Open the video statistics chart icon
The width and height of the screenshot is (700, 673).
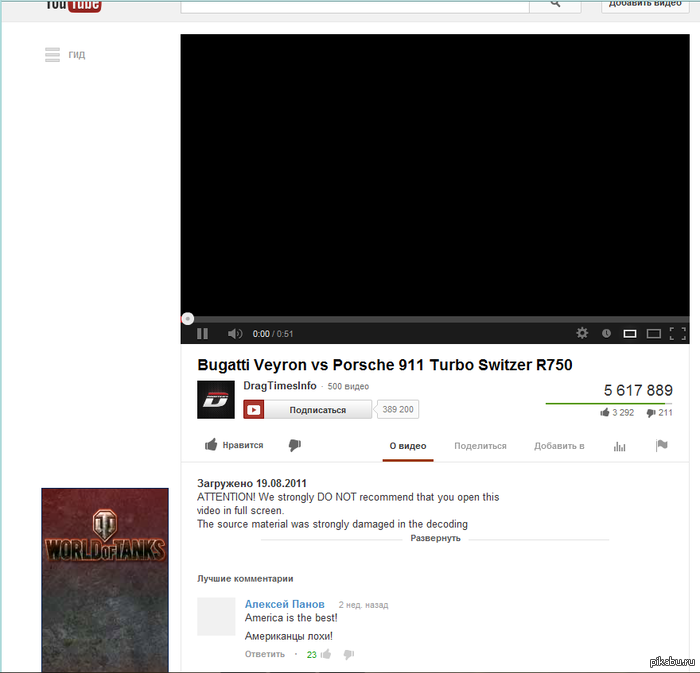click(619, 446)
